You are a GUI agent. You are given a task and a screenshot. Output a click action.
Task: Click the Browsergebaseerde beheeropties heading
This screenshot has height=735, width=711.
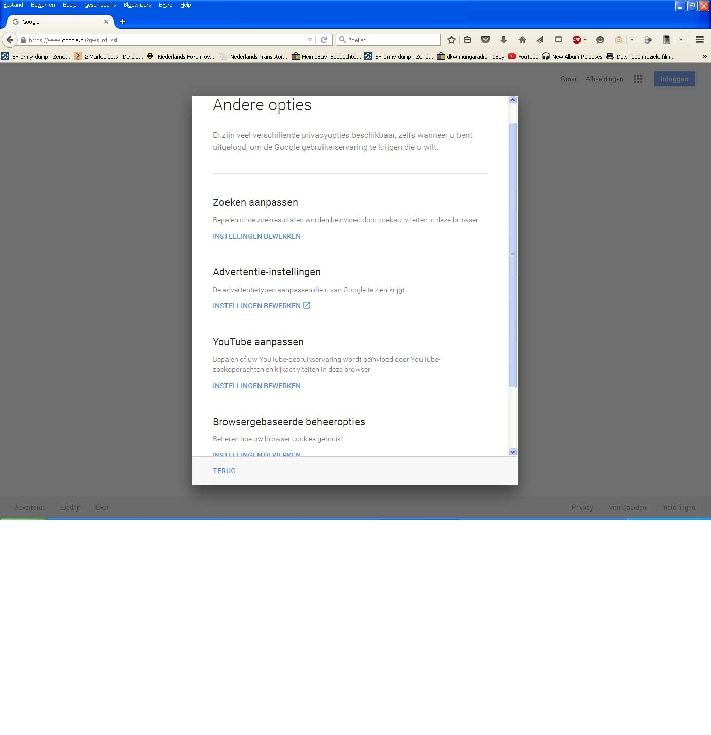coord(289,422)
